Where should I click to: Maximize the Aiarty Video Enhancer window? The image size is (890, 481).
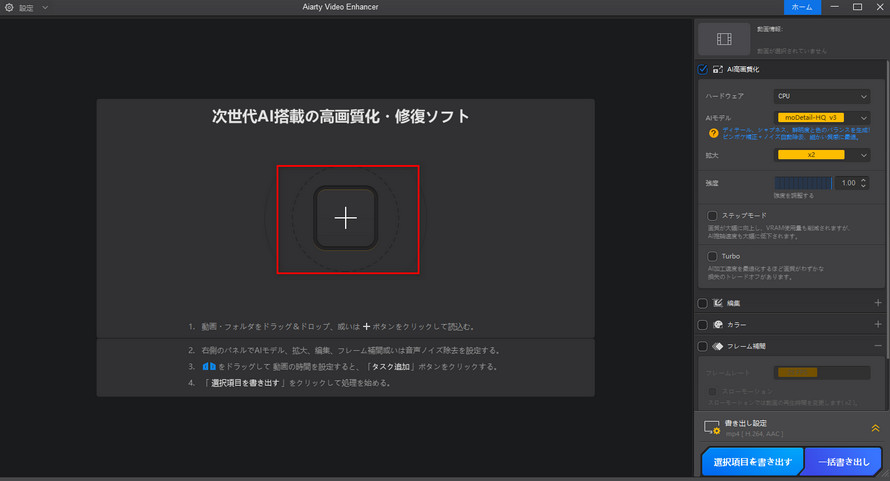(858, 7)
